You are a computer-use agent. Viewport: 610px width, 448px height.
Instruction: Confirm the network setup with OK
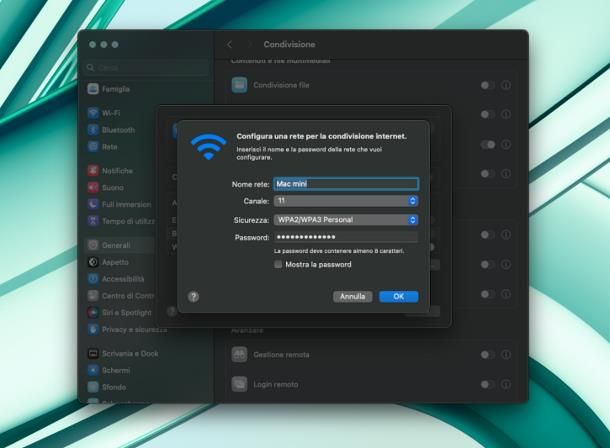pos(399,296)
